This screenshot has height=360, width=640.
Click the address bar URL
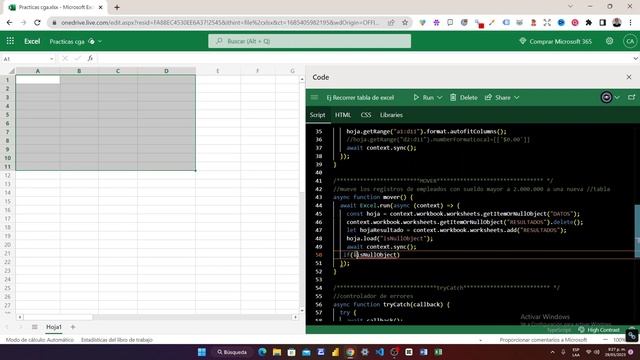click(x=220, y=22)
